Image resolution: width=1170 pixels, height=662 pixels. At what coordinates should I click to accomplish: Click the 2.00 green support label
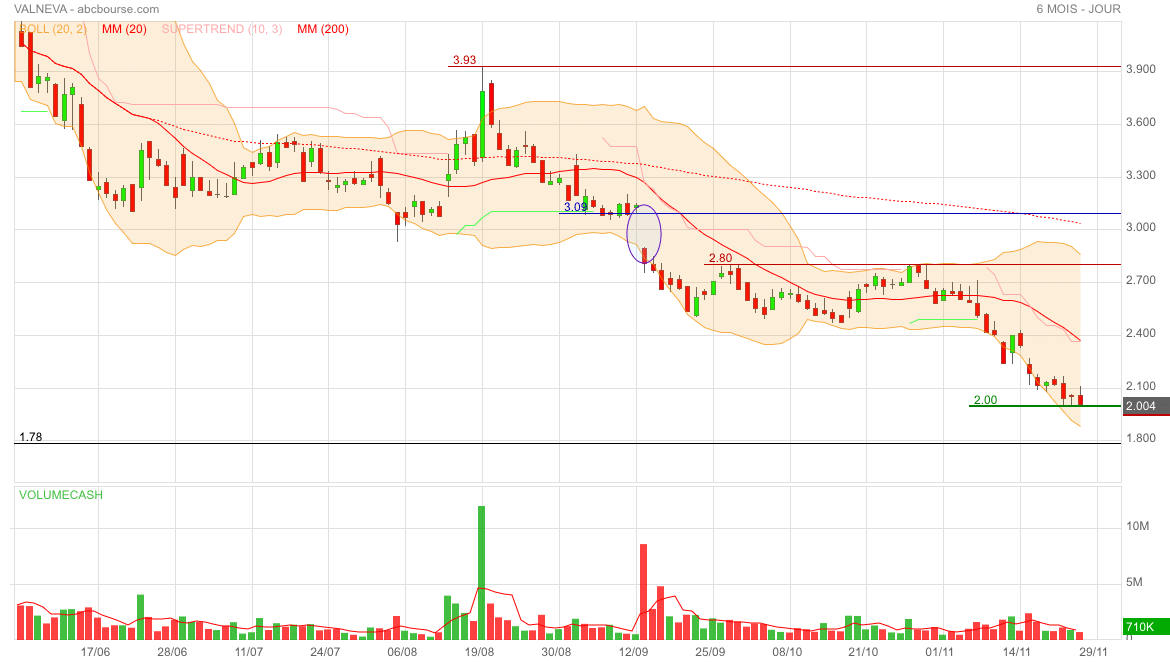985,399
